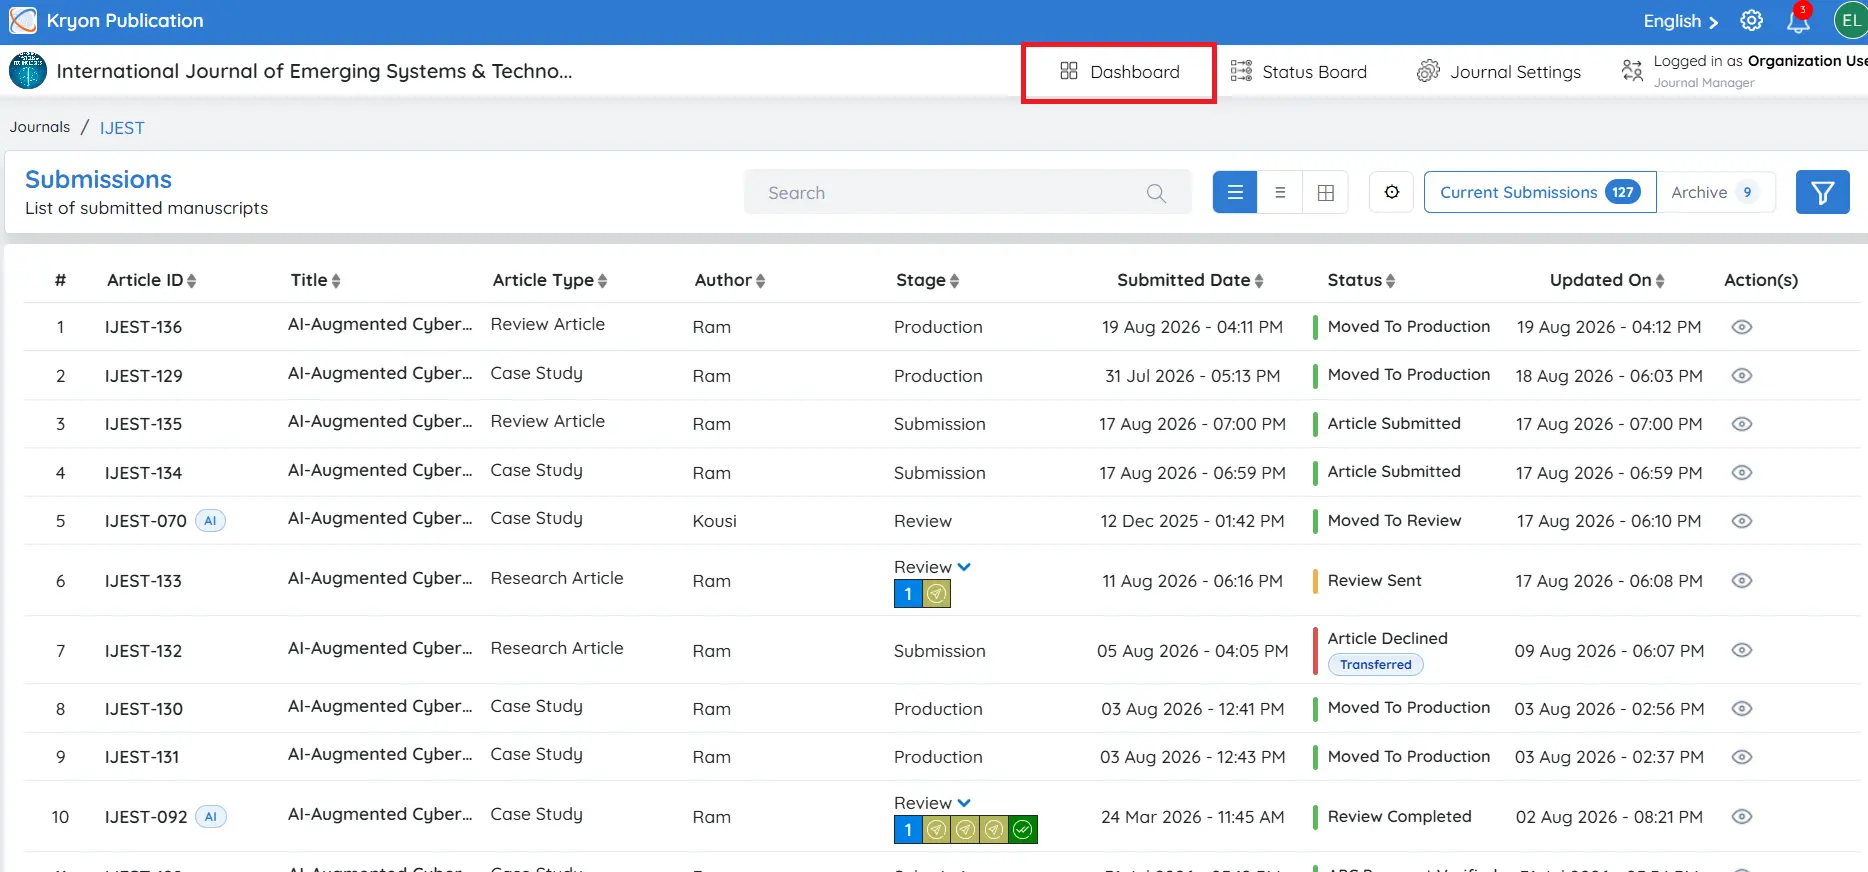Open the Status Board tab
The height and width of the screenshot is (872, 1868).
point(1298,72)
